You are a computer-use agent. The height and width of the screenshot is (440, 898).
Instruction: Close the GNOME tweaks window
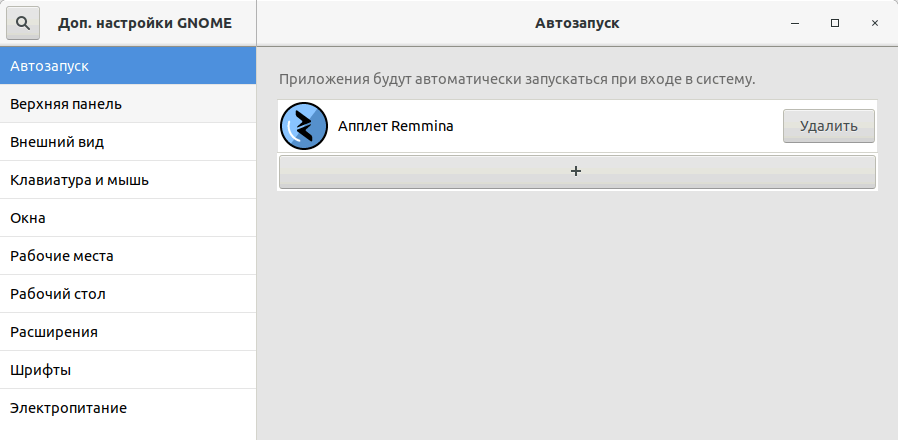(x=875, y=23)
